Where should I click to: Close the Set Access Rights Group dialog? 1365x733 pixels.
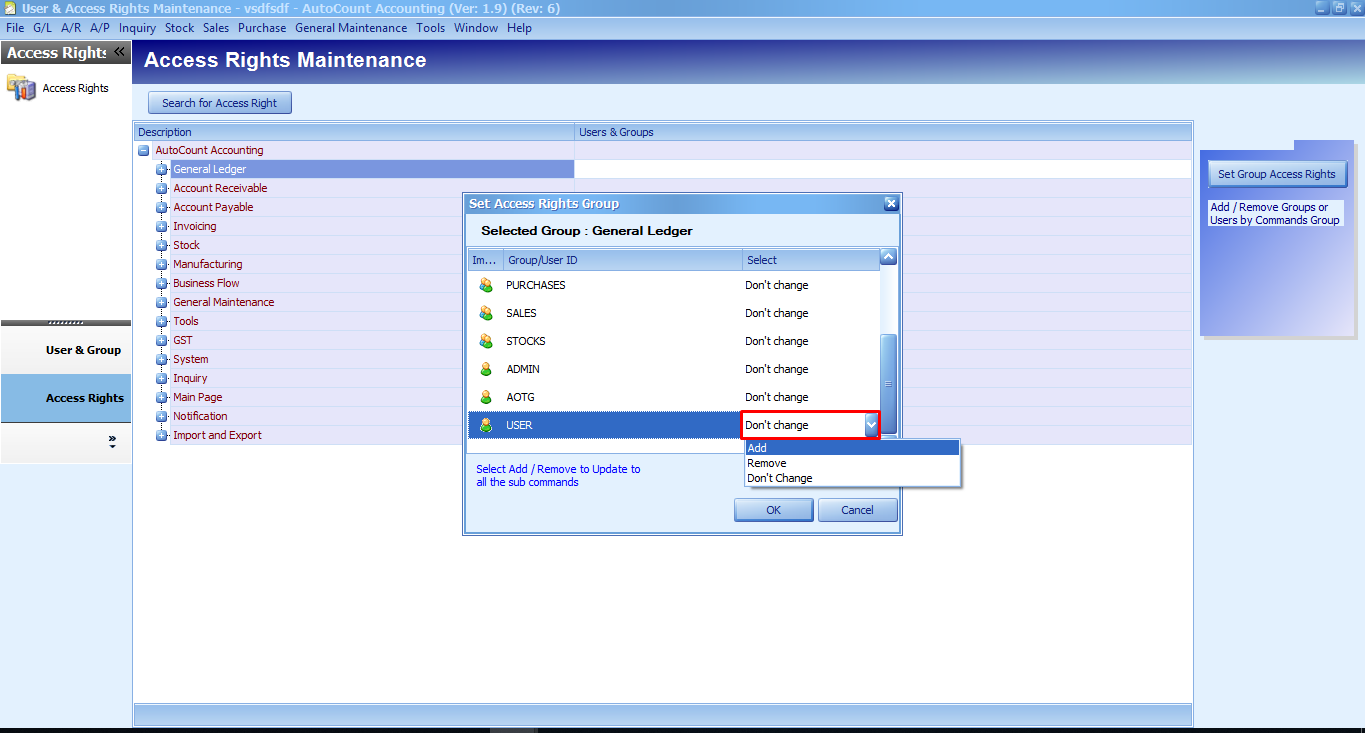[x=891, y=204]
